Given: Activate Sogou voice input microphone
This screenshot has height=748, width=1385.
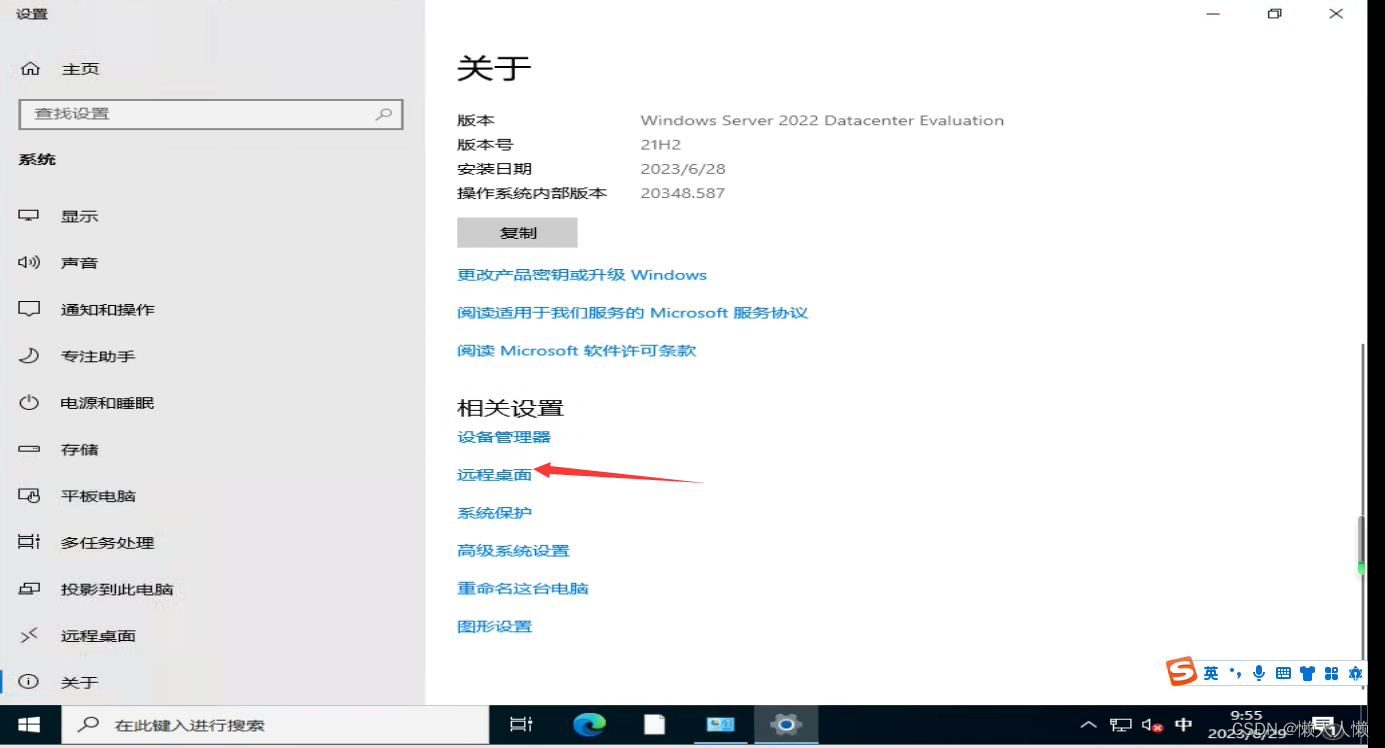Looking at the screenshot, I should 1258,673.
